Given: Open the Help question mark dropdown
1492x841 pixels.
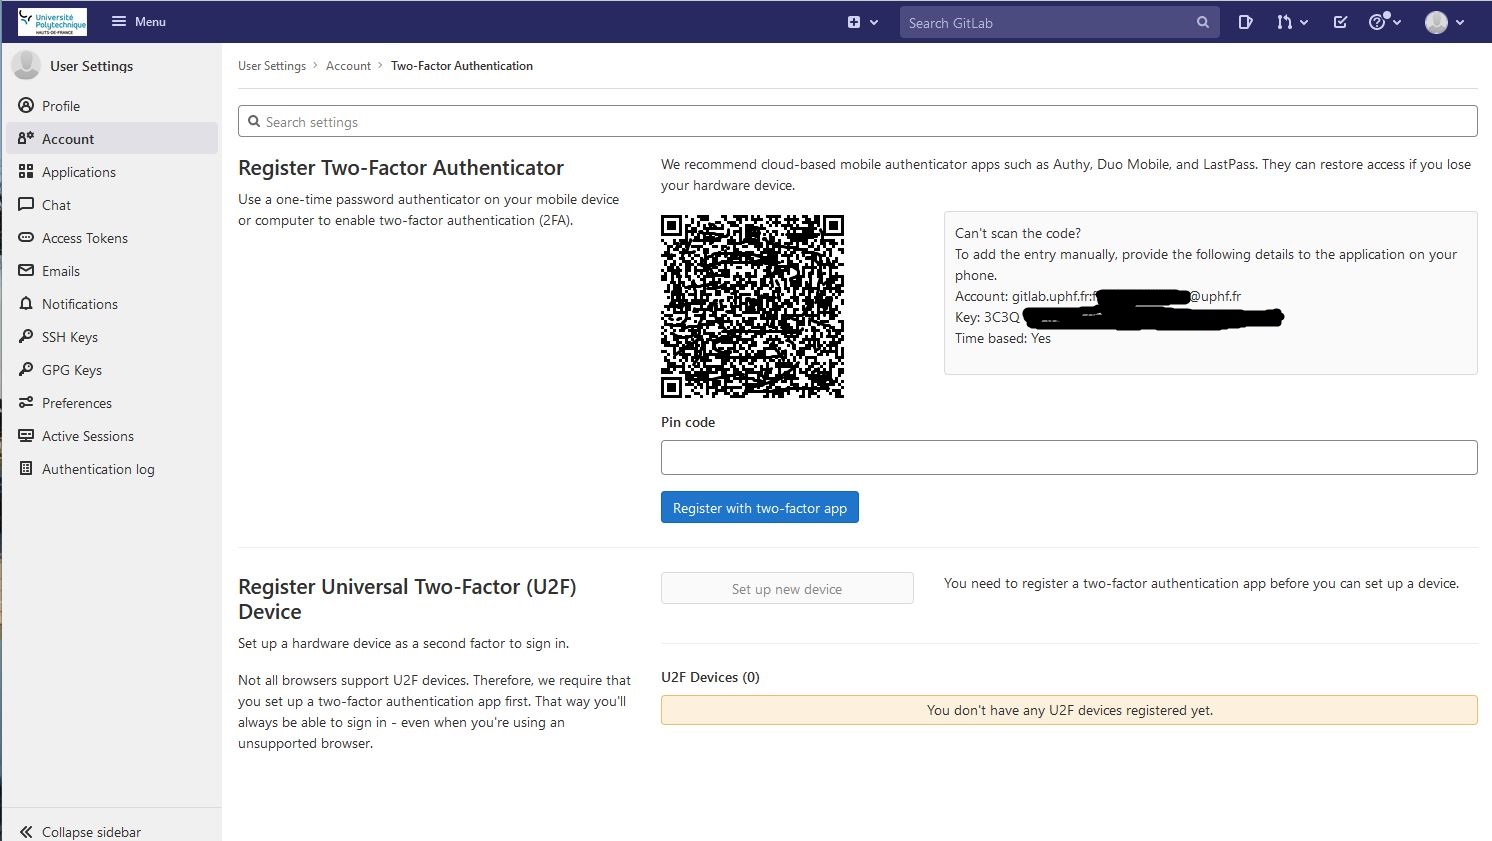Looking at the screenshot, I should tap(1385, 22).
